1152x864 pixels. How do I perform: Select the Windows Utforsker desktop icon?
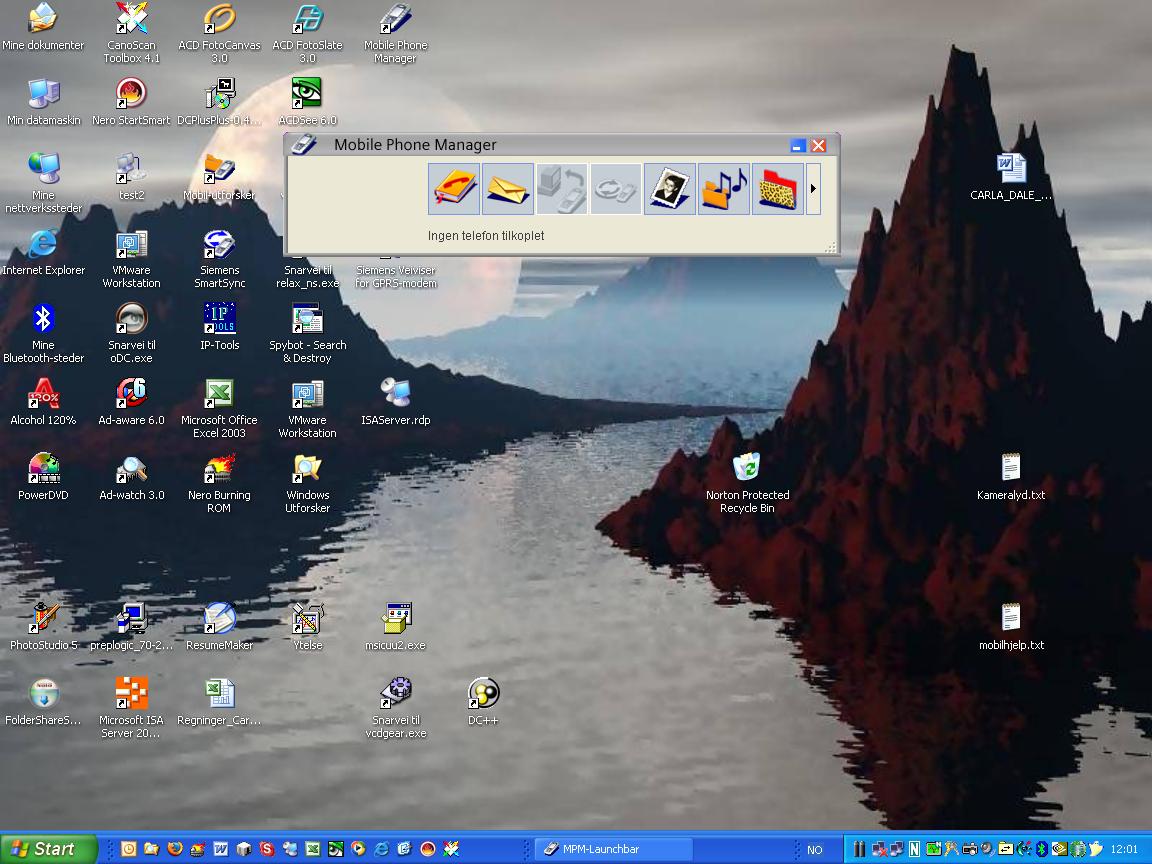click(x=307, y=484)
